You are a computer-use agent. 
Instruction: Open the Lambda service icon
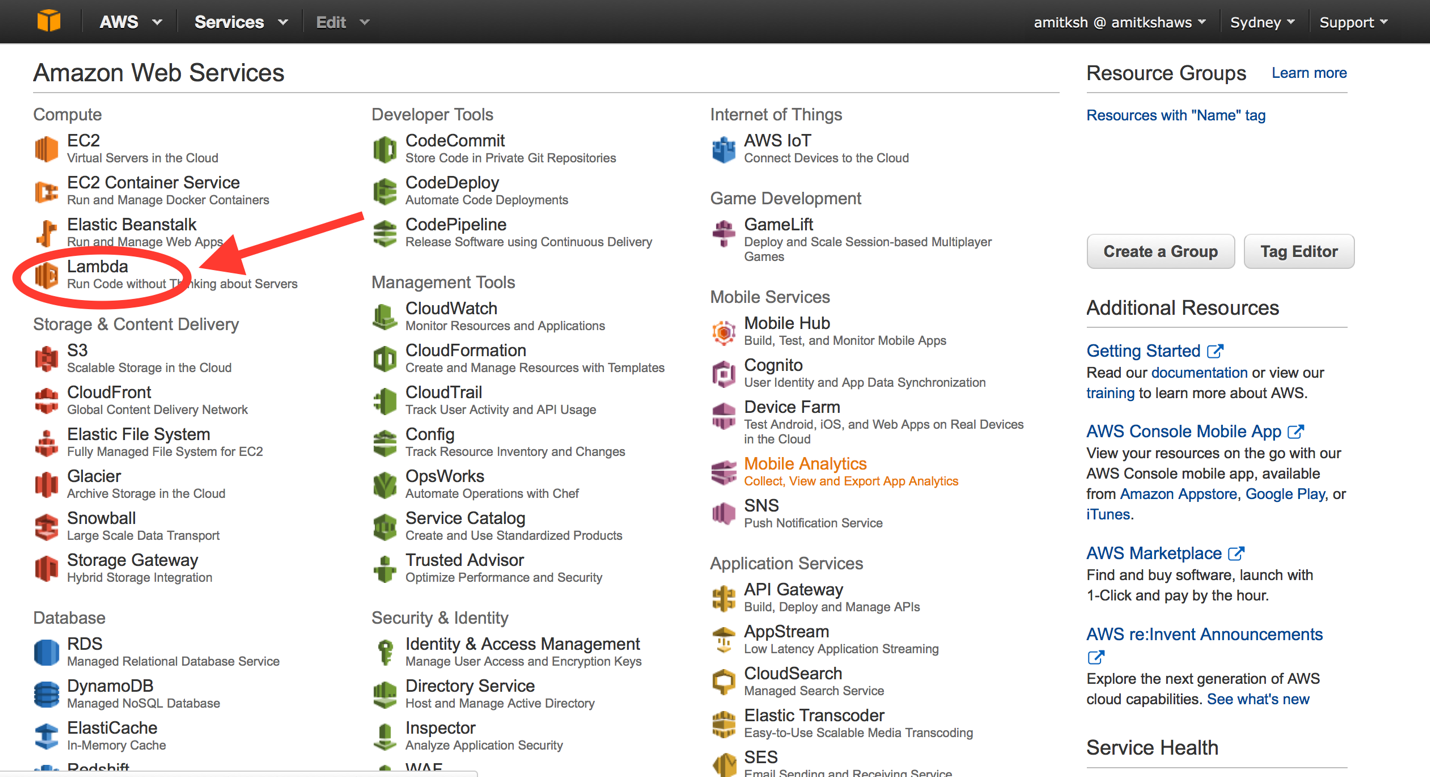pyautogui.click(x=46, y=275)
